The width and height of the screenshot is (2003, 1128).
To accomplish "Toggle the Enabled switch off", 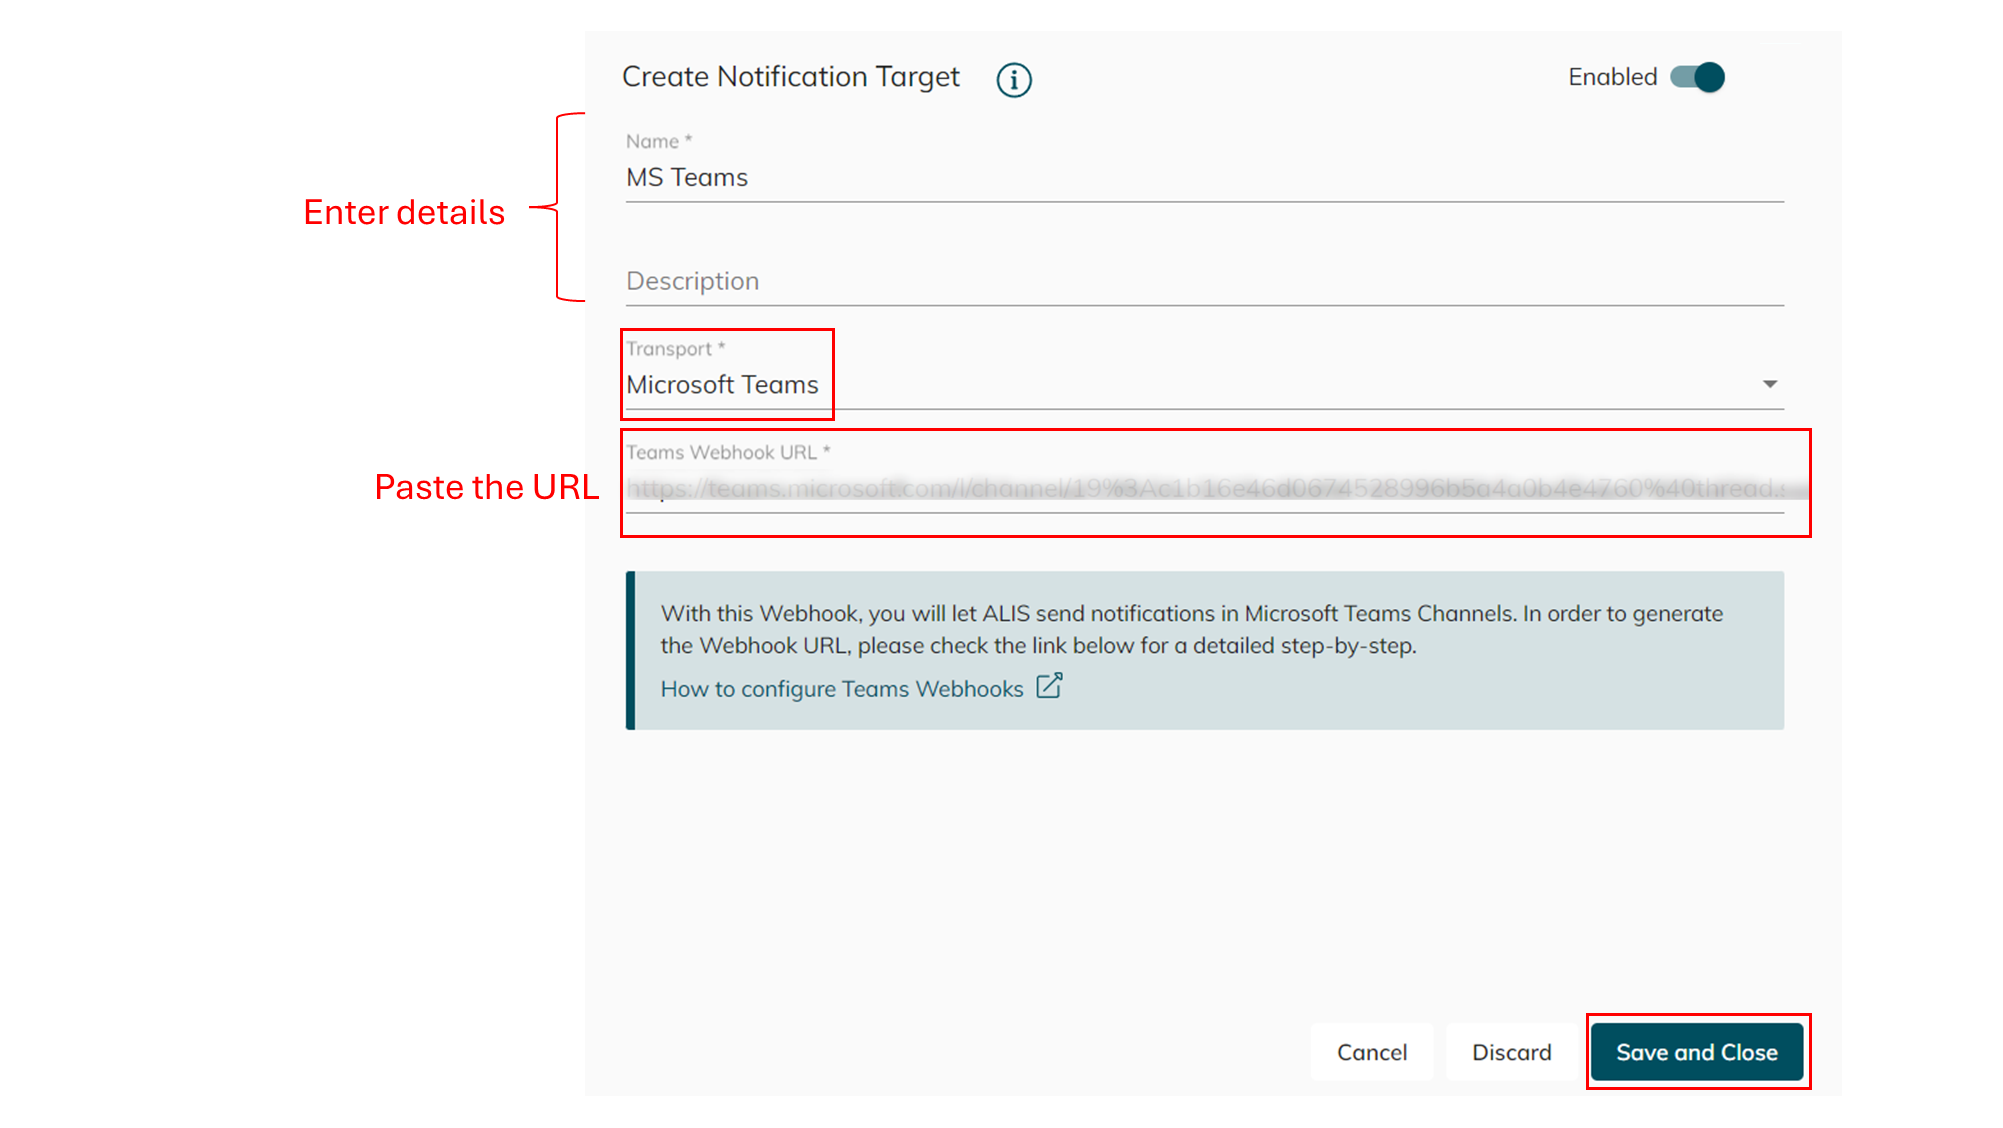I will pyautogui.click(x=1698, y=77).
